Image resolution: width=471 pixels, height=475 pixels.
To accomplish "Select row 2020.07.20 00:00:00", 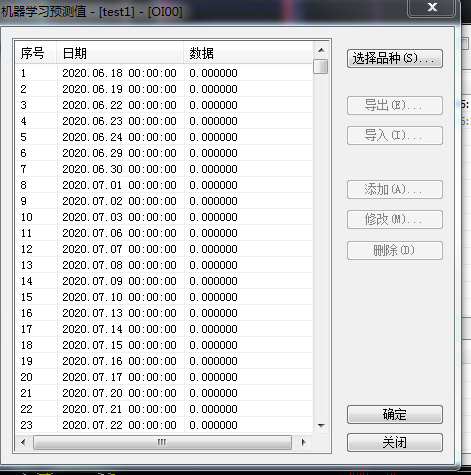I will tap(164, 393).
